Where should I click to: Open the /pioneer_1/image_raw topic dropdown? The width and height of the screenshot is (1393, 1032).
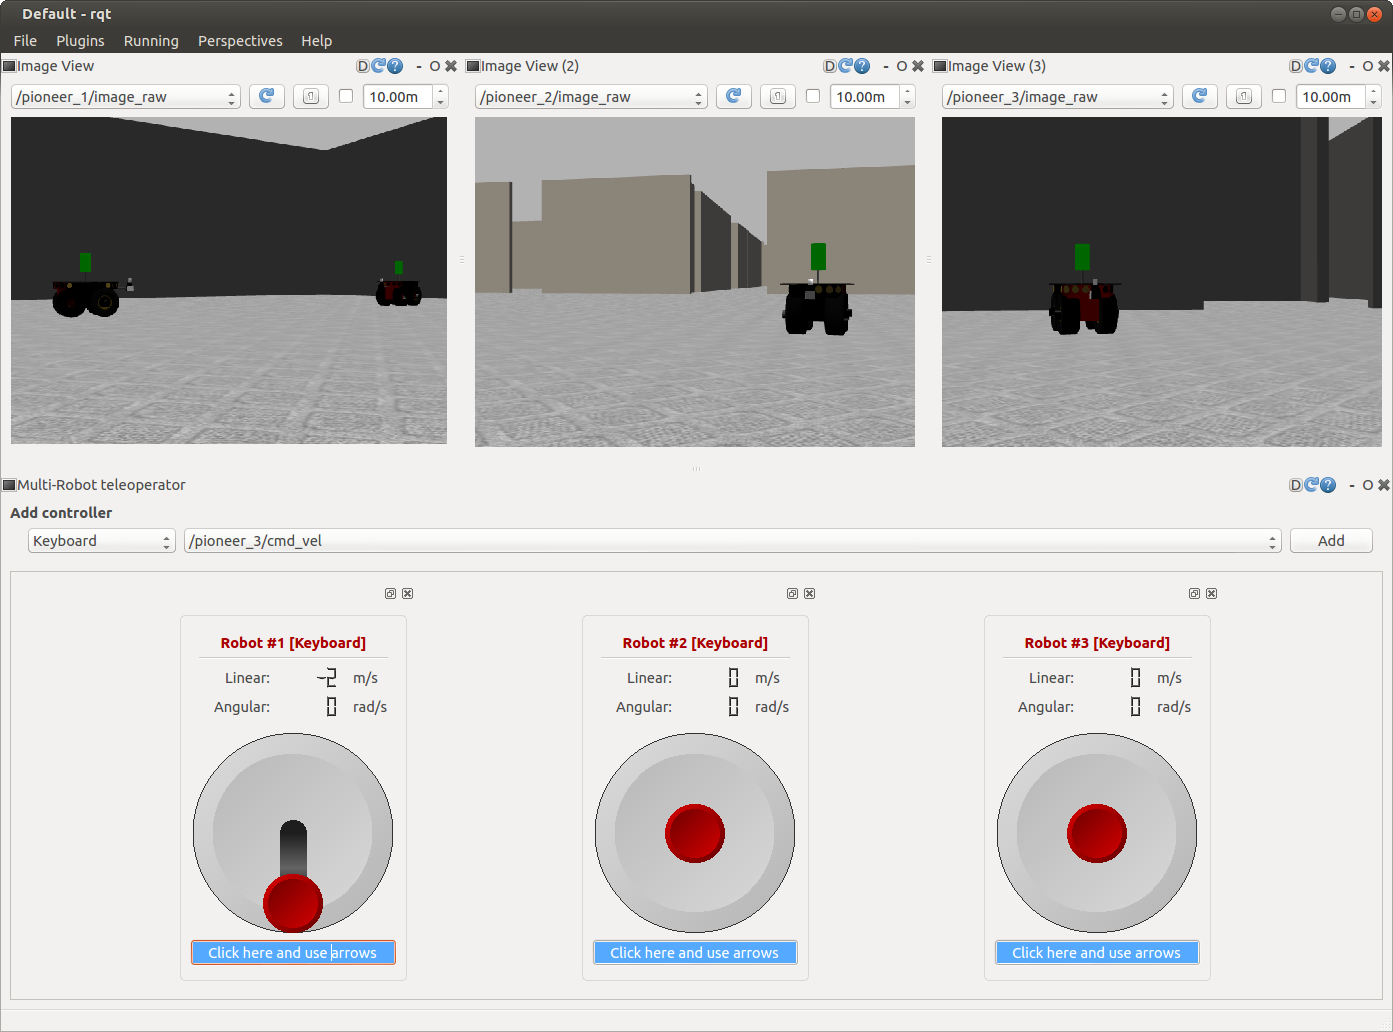click(x=126, y=97)
